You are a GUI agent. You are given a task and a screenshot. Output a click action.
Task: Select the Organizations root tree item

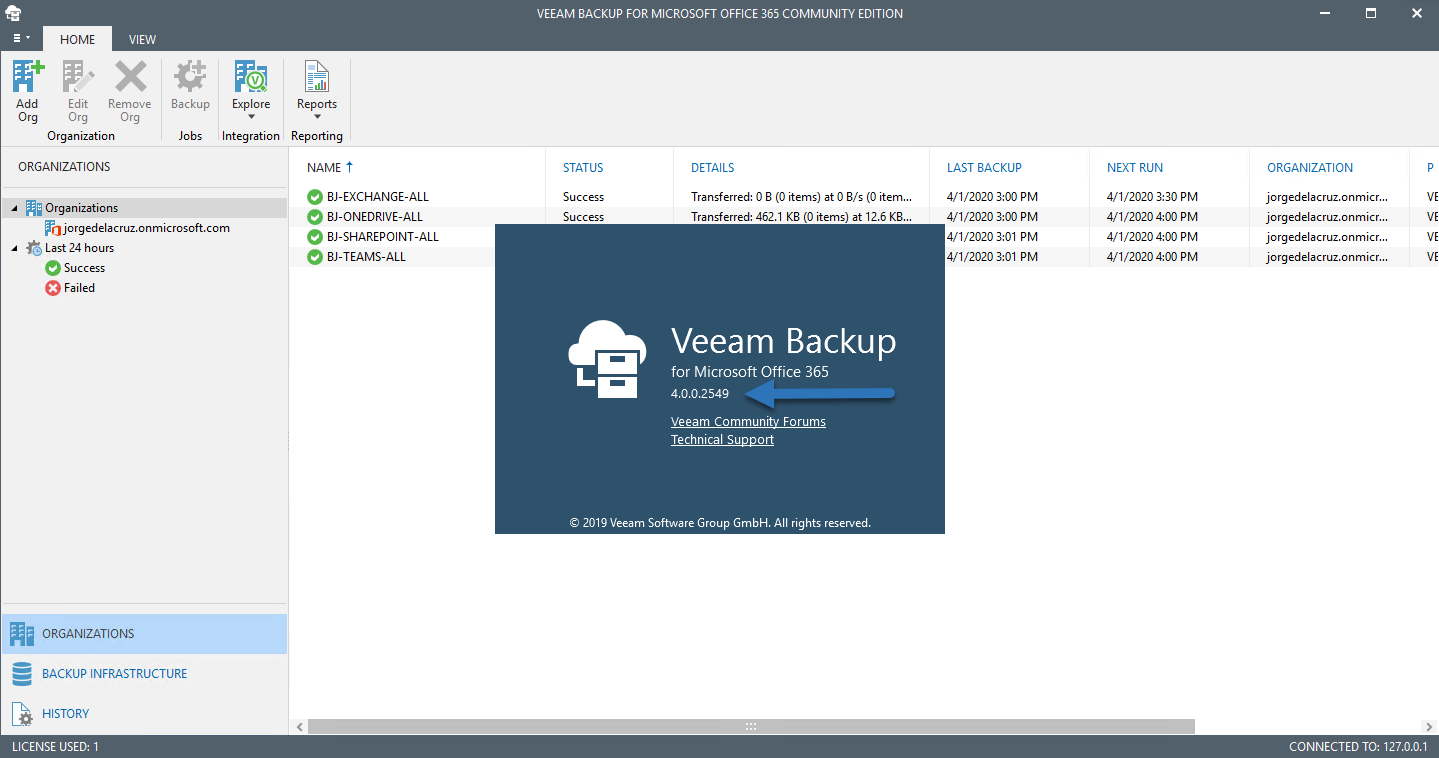click(x=81, y=208)
